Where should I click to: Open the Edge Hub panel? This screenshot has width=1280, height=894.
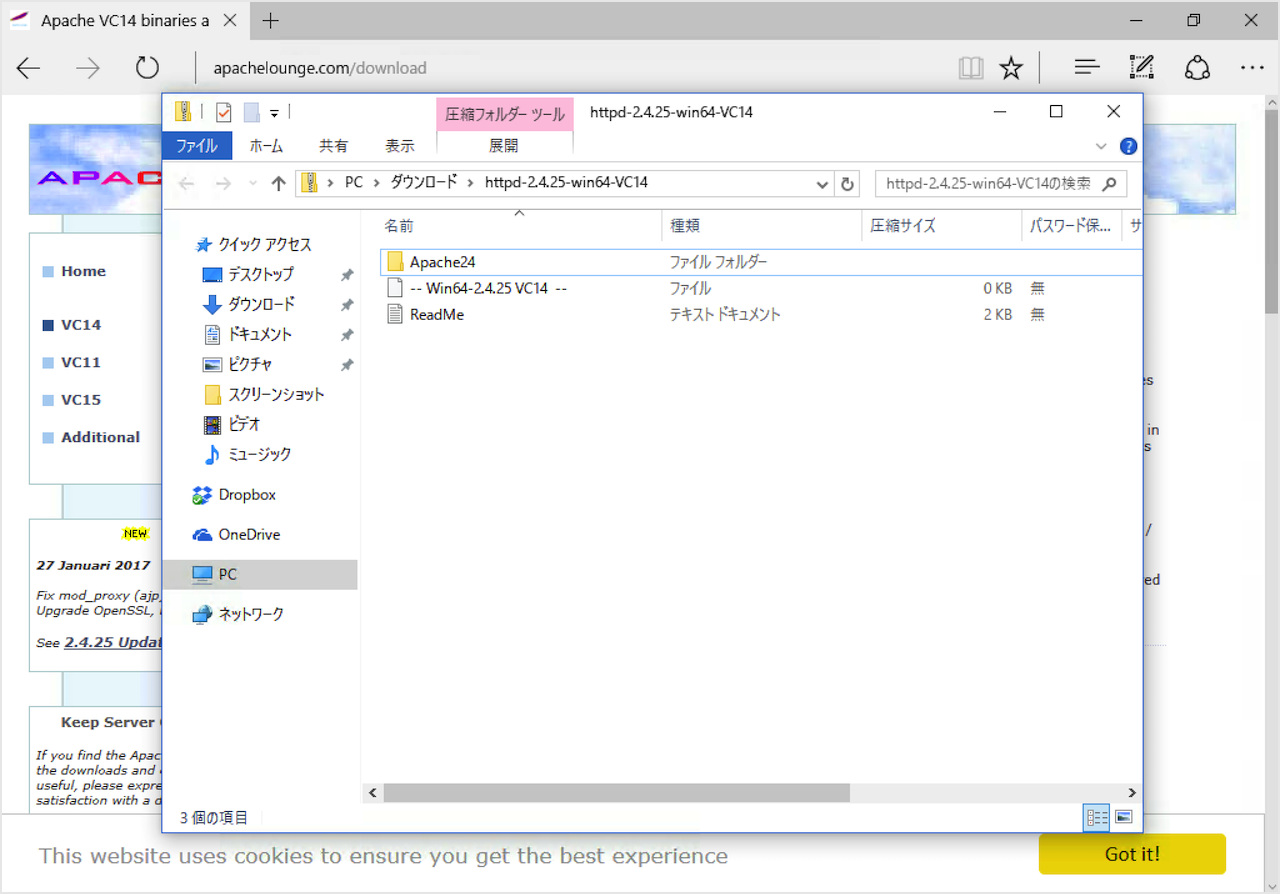[1086, 67]
